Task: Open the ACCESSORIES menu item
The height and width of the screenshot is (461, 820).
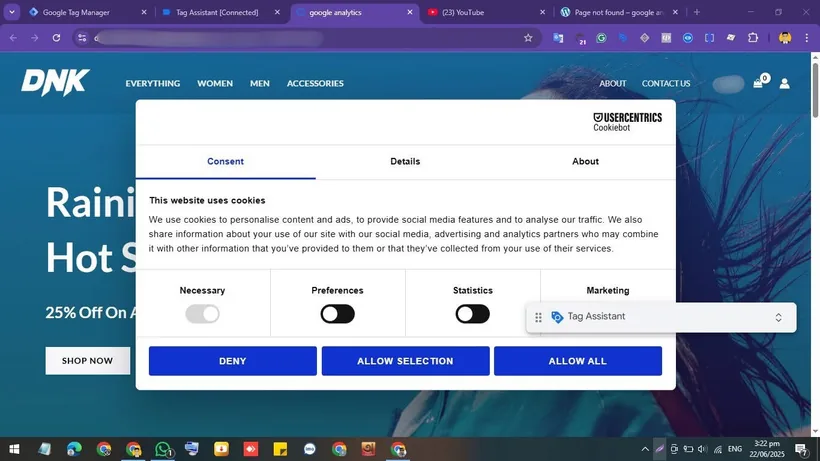Action: coord(315,83)
